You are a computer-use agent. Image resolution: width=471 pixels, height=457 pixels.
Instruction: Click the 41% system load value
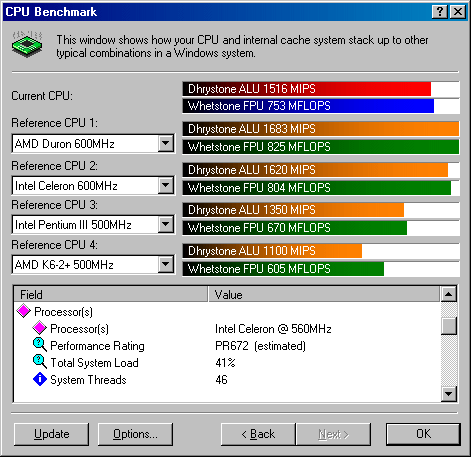(x=225, y=363)
